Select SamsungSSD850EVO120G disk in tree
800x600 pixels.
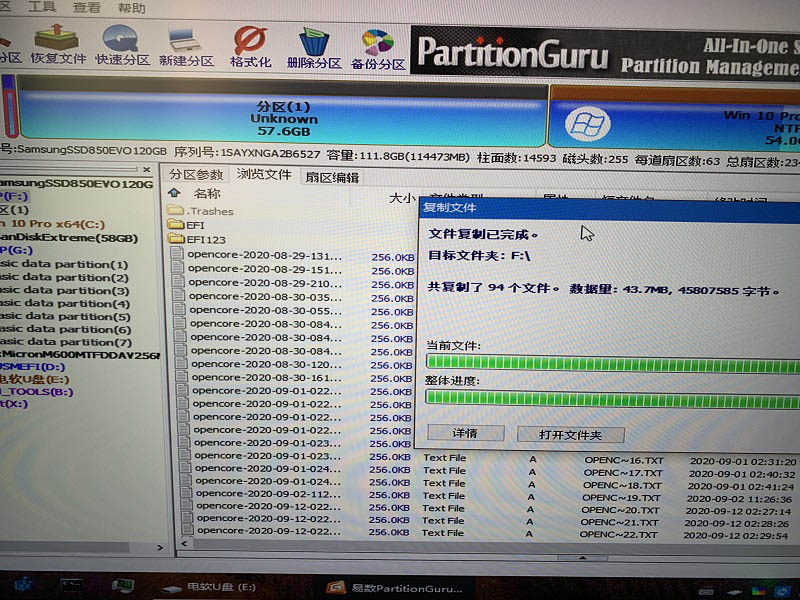(x=77, y=184)
